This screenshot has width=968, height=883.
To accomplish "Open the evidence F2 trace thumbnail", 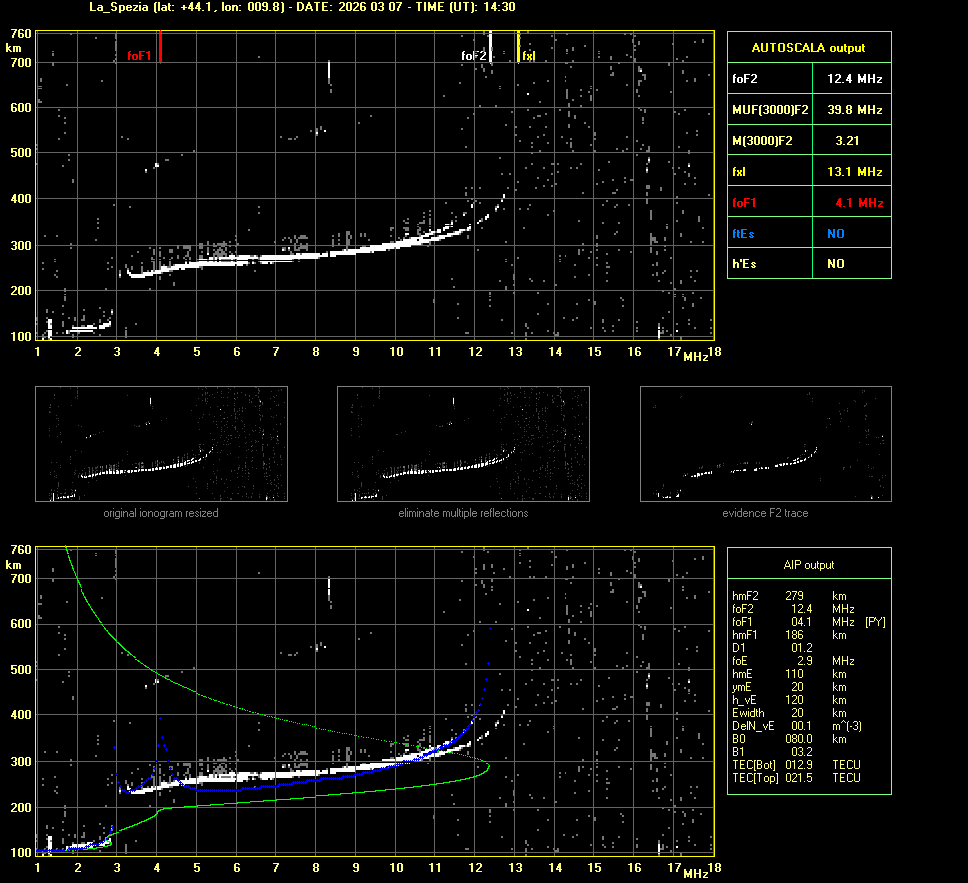I will pyautogui.click(x=765, y=444).
